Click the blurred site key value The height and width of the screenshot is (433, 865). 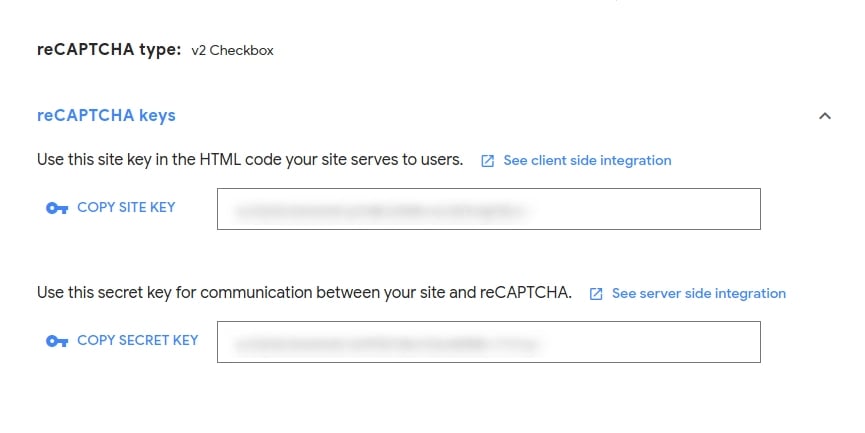point(380,210)
